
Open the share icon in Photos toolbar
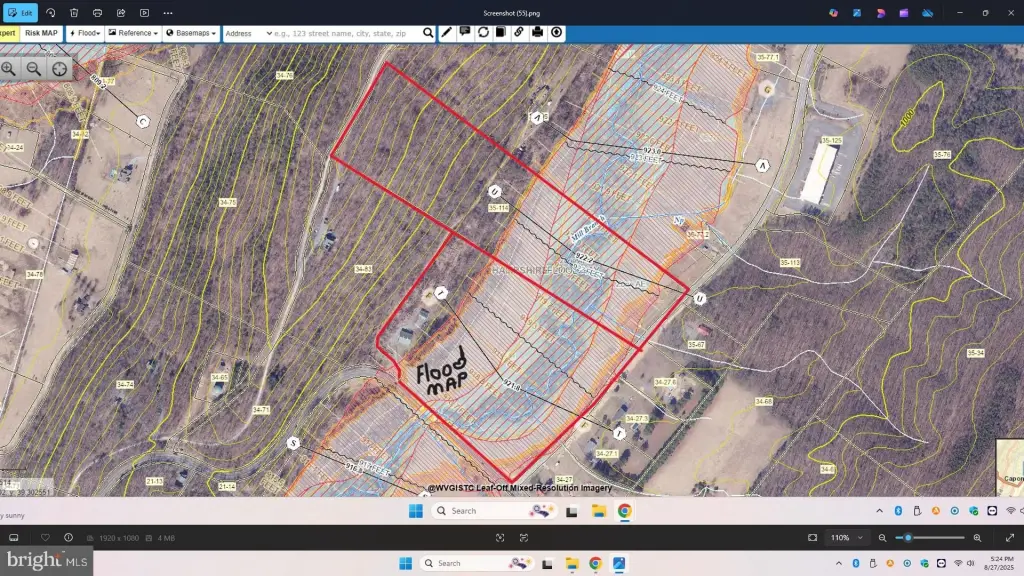pyautogui.click(x=121, y=13)
